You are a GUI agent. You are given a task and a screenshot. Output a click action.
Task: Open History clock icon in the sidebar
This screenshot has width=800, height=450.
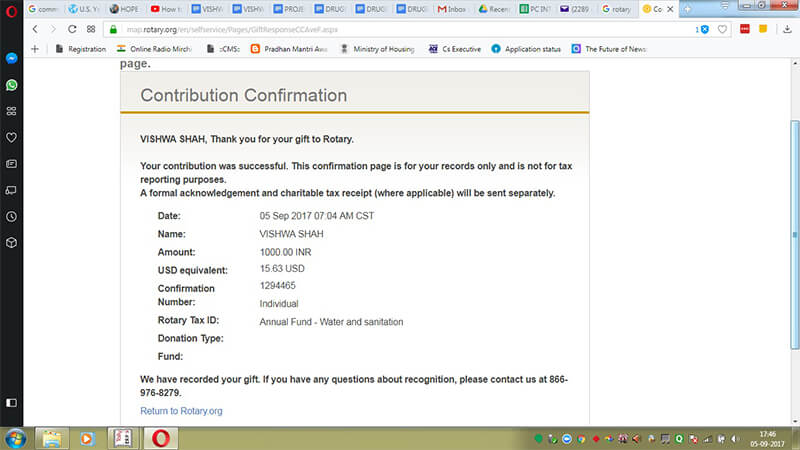coord(11,217)
